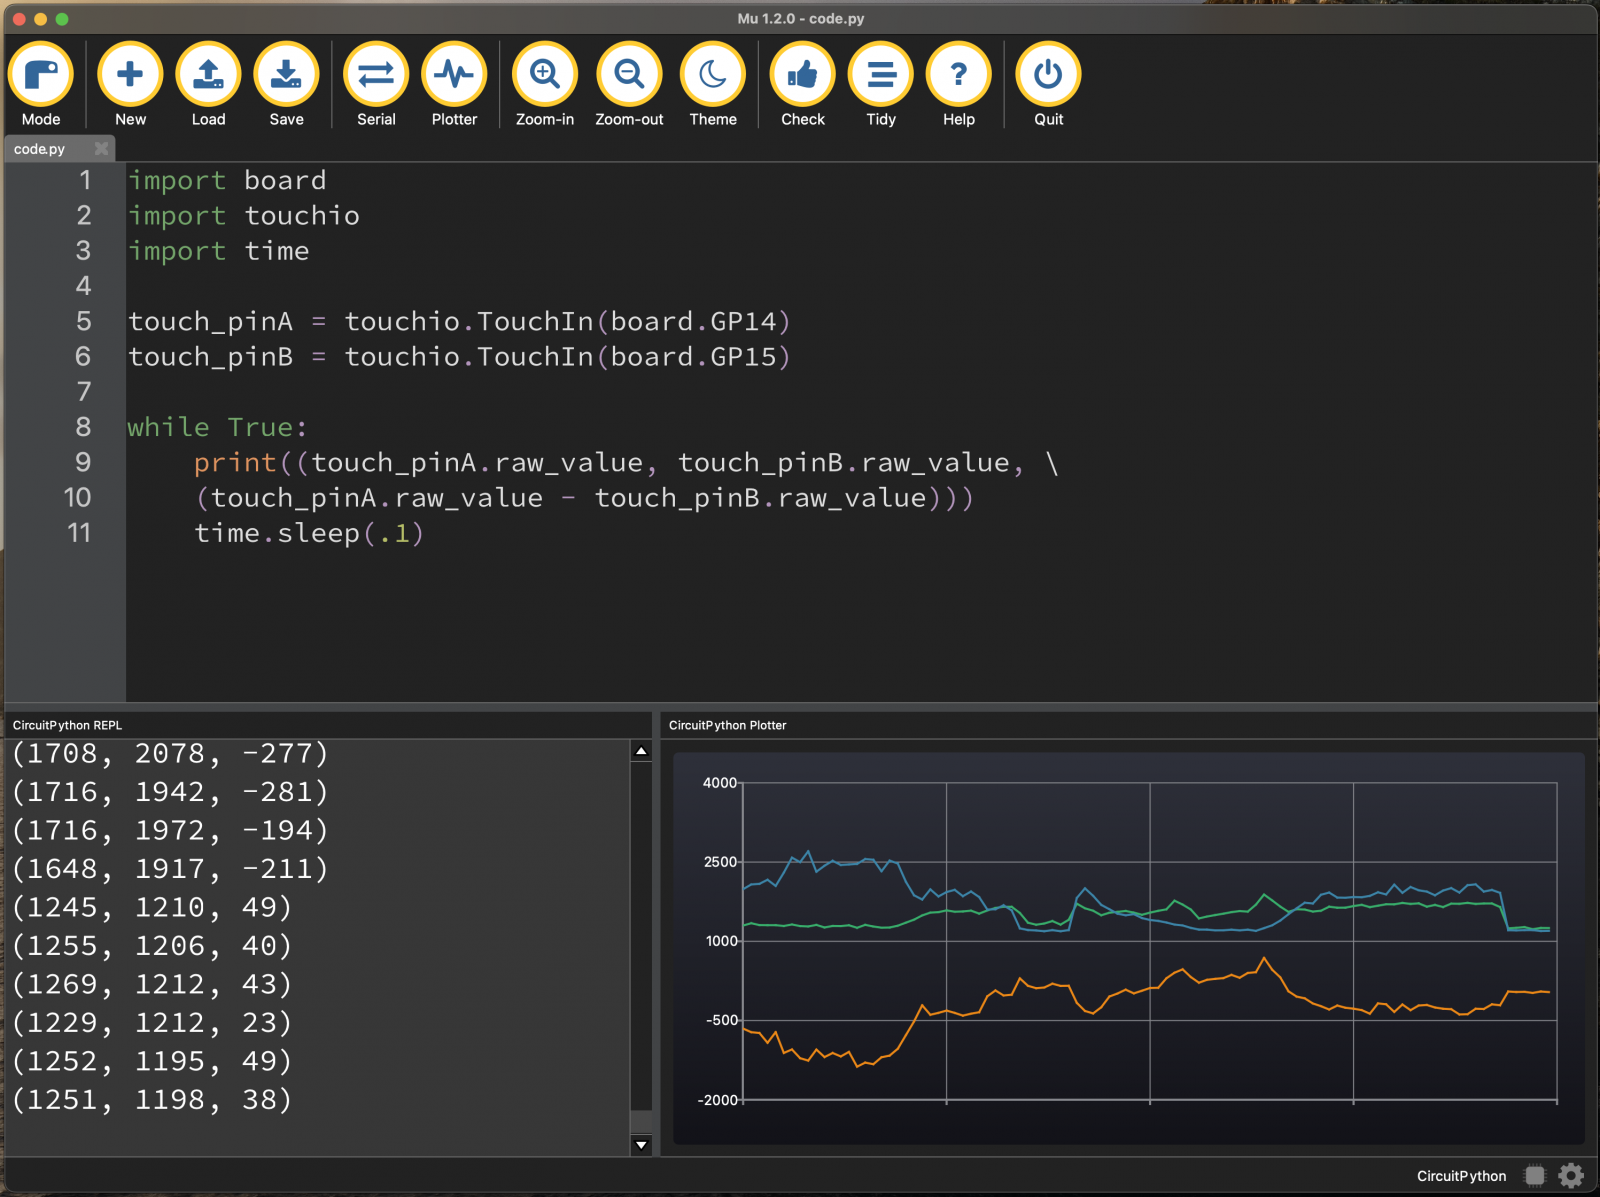Viewport: 1600px width, 1197px height.
Task: Tidy the code formatting
Action: (881, 76)
